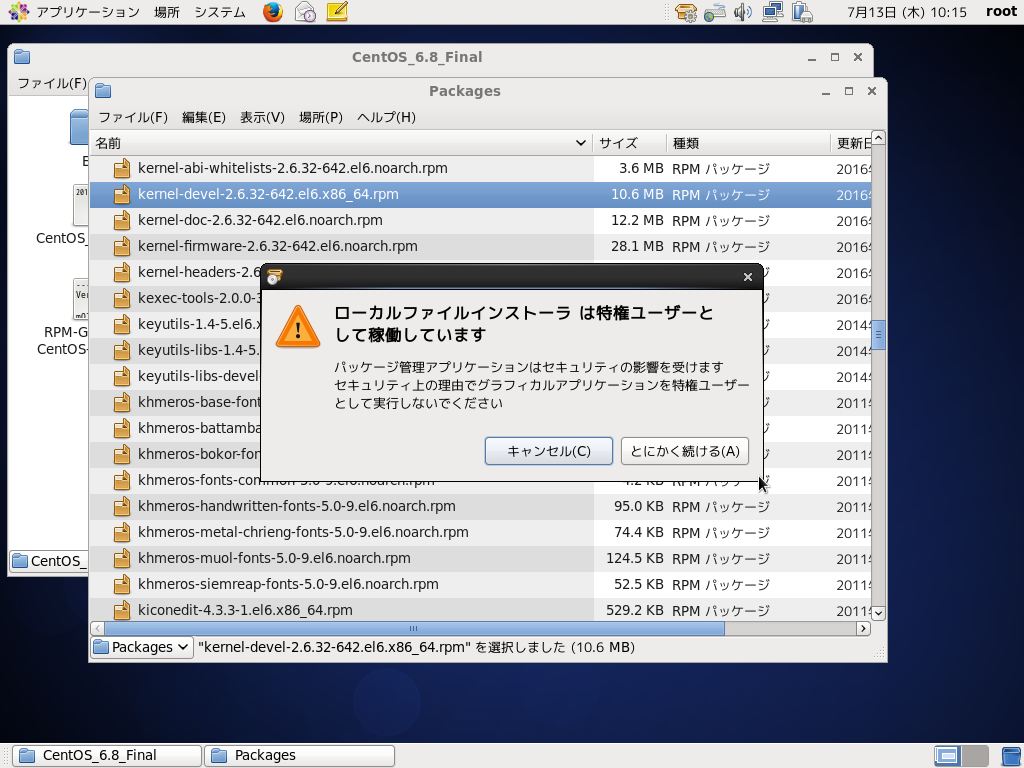
Task: Open 場所(P) menu in Packages window
Action: (321, 117)
